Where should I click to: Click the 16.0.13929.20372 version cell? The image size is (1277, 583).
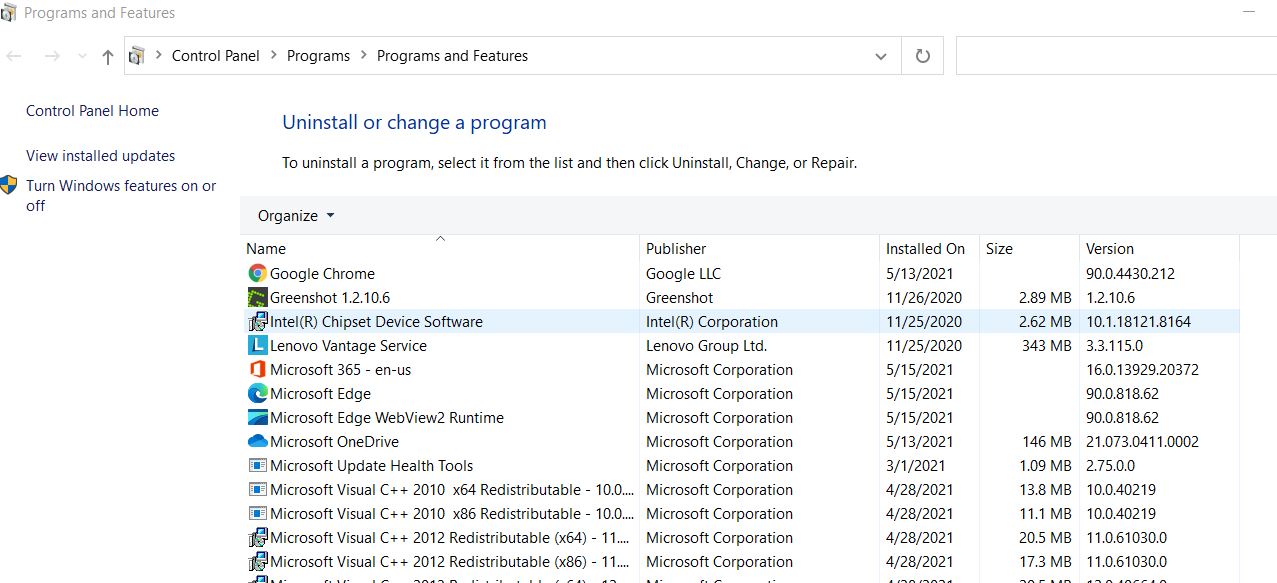1142,369
